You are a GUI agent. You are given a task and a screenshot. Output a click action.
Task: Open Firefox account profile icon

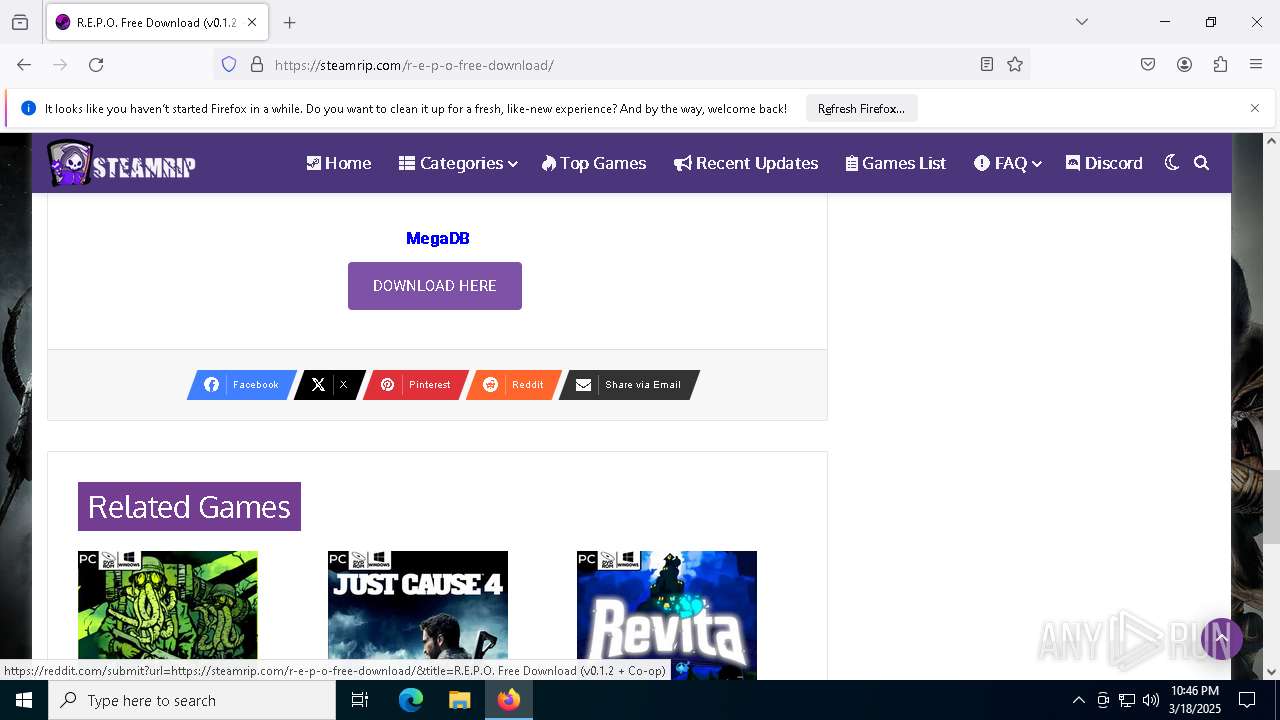1184,64
